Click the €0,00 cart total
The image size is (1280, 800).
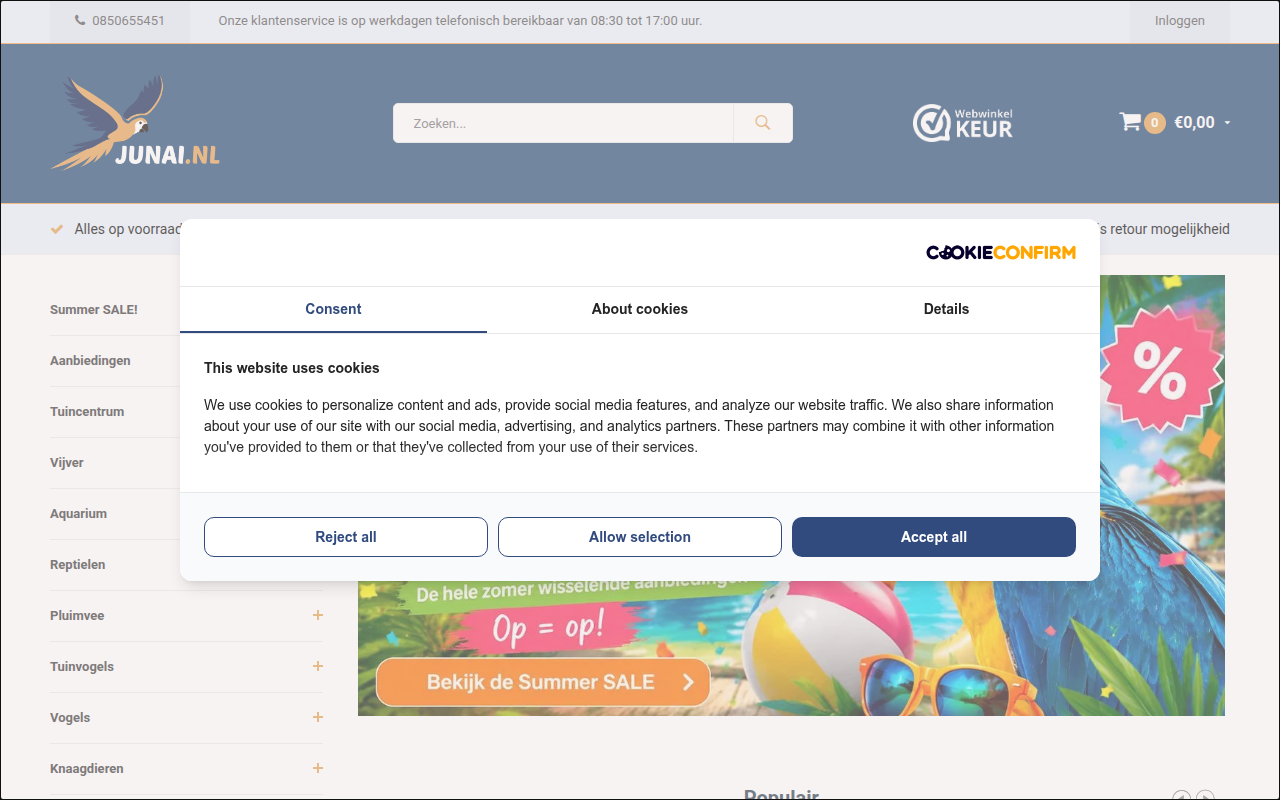(x=1194, y=123)
